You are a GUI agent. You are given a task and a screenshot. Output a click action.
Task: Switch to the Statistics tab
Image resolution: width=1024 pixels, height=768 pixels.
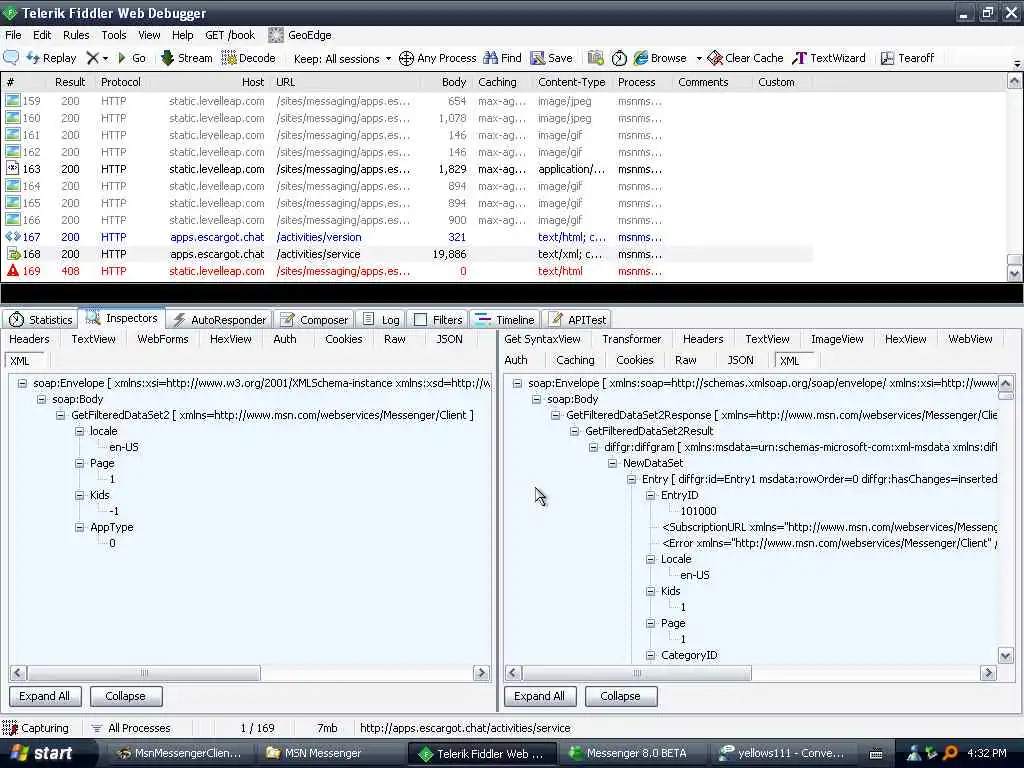(40, 320)
